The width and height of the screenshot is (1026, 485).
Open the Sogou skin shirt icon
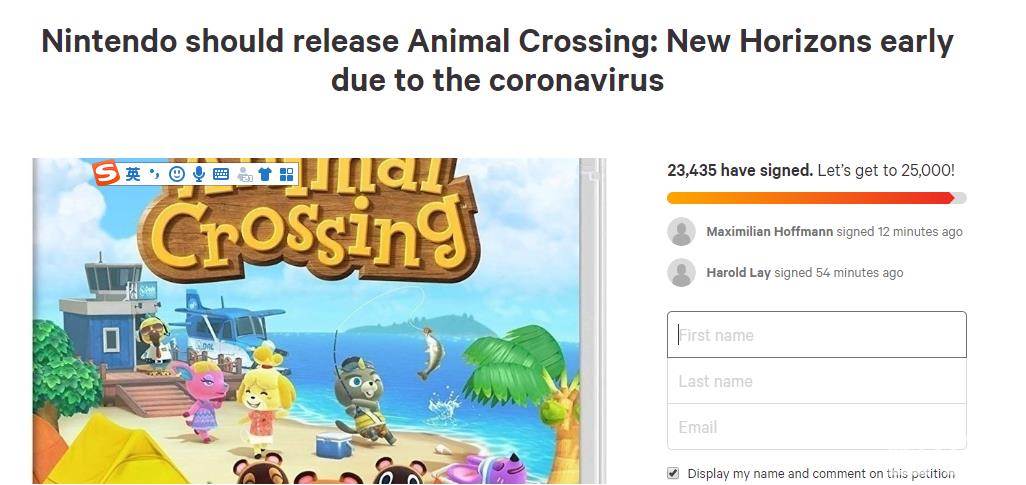(x=265, y=174)
